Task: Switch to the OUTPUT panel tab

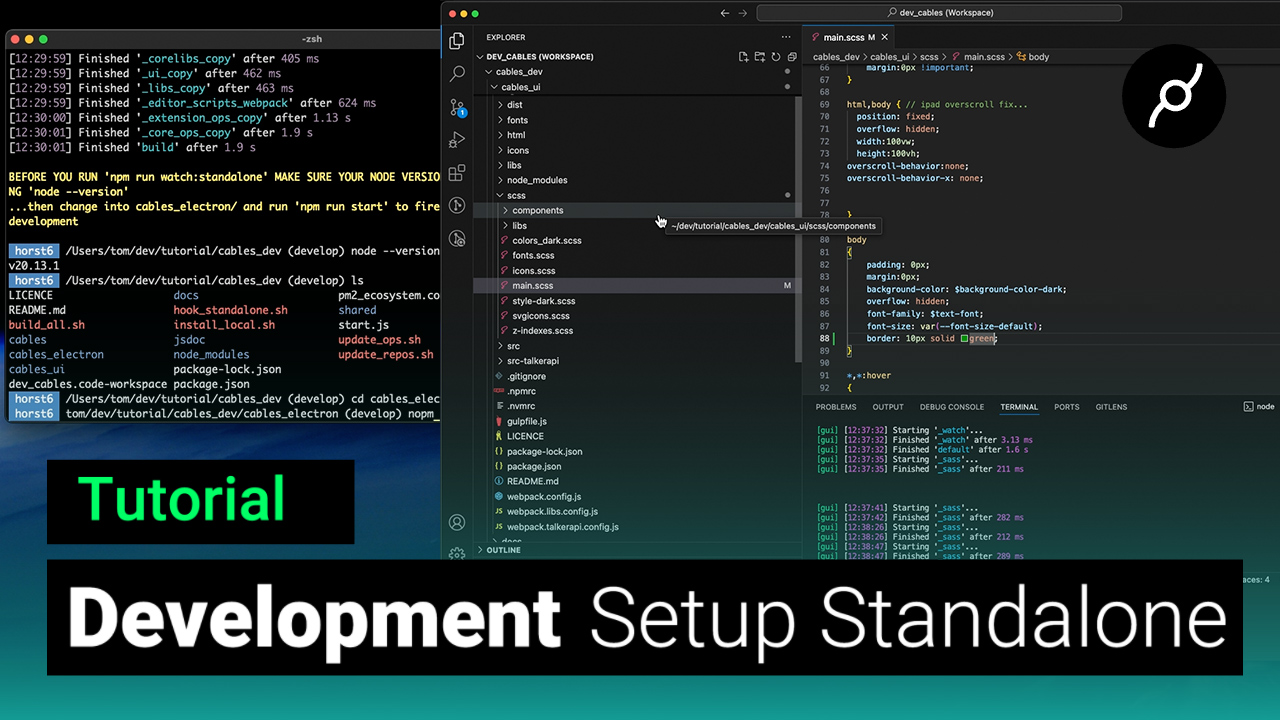Action: pyautogui.click(x=887, y=407)
